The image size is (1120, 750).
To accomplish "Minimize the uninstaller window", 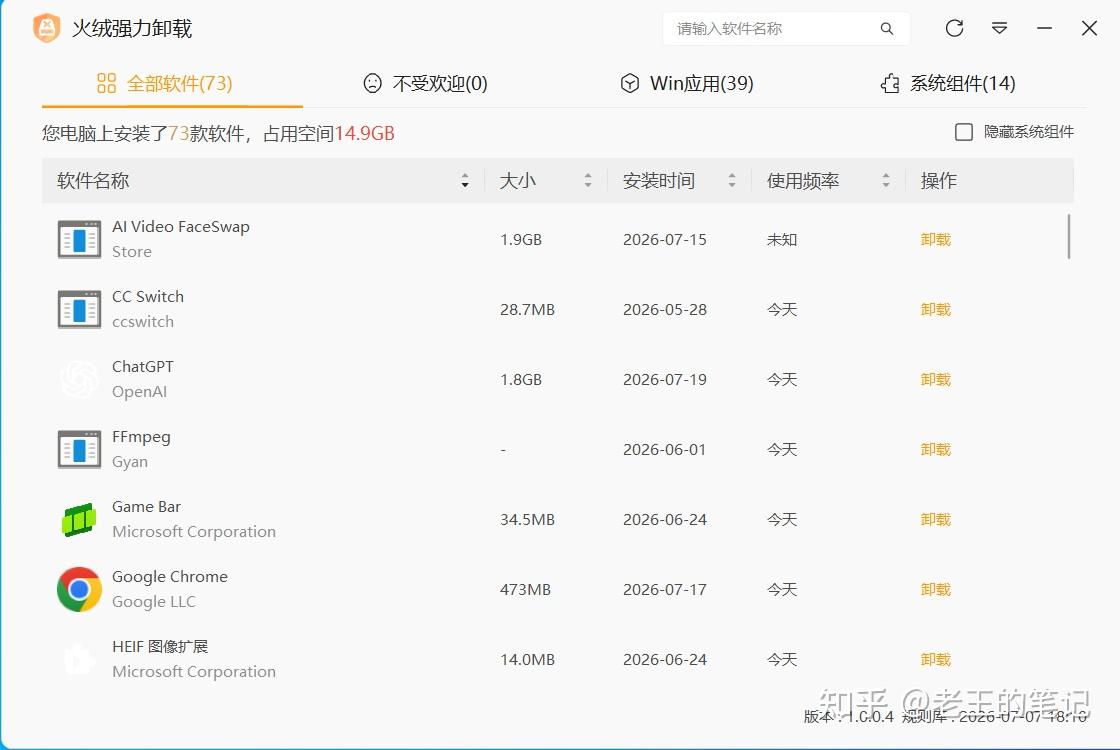I will [1044, 28].
